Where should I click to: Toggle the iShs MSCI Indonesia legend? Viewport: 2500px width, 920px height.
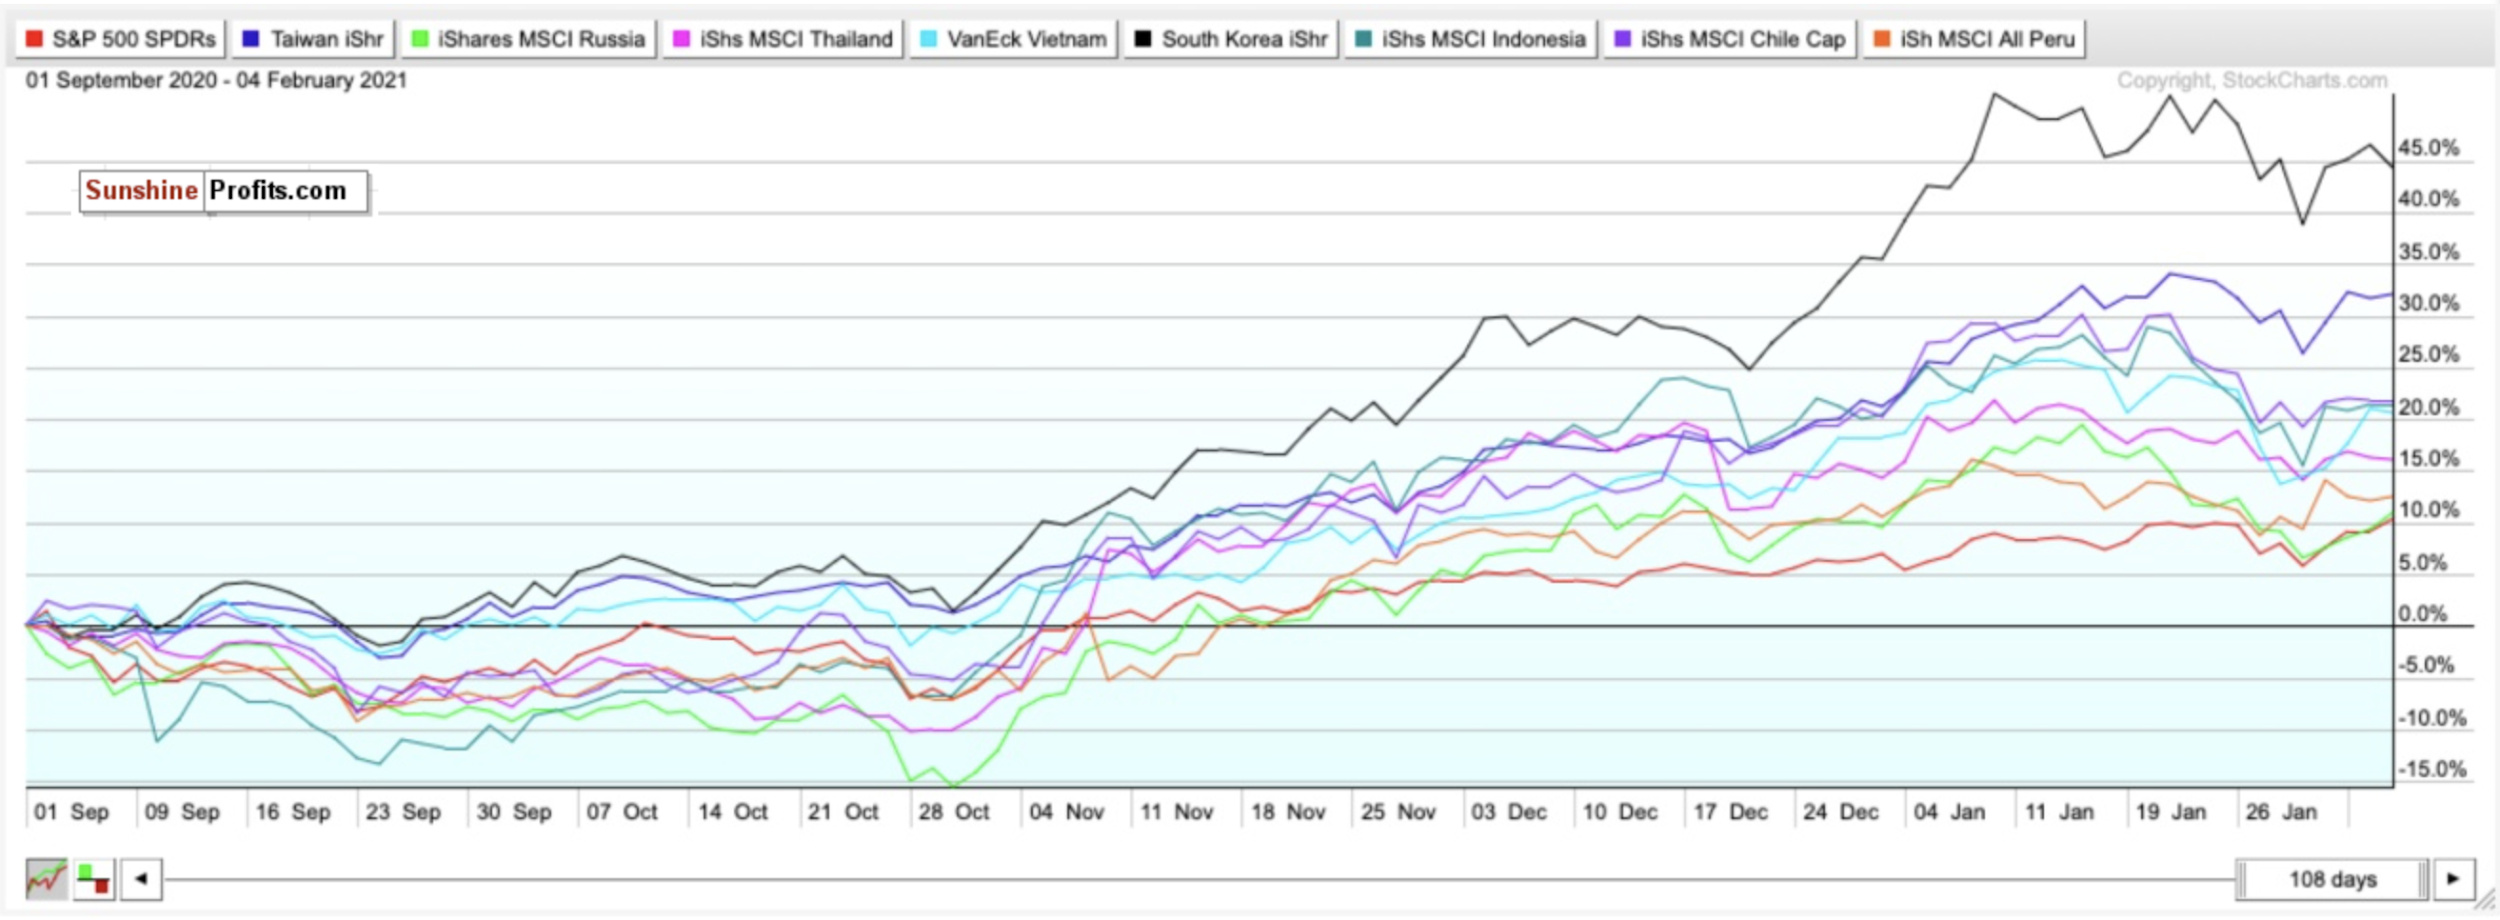tap(1471, 39)
